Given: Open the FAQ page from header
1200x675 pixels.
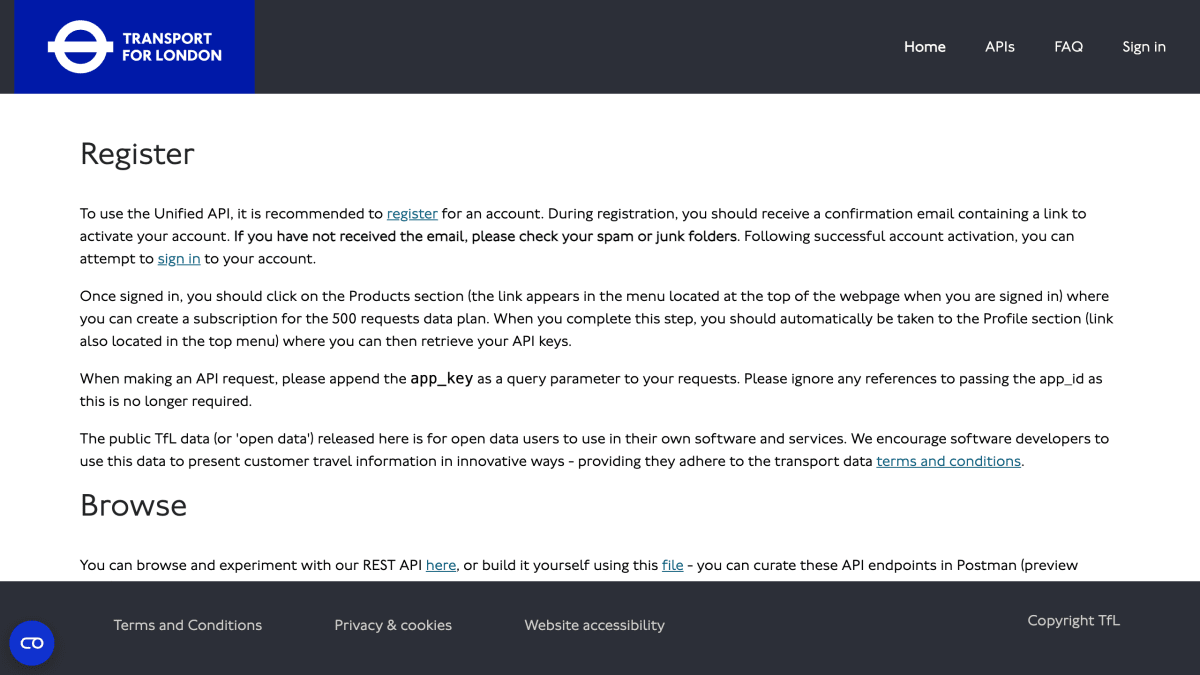Looking at the screenshot, I should [1069, 47].
